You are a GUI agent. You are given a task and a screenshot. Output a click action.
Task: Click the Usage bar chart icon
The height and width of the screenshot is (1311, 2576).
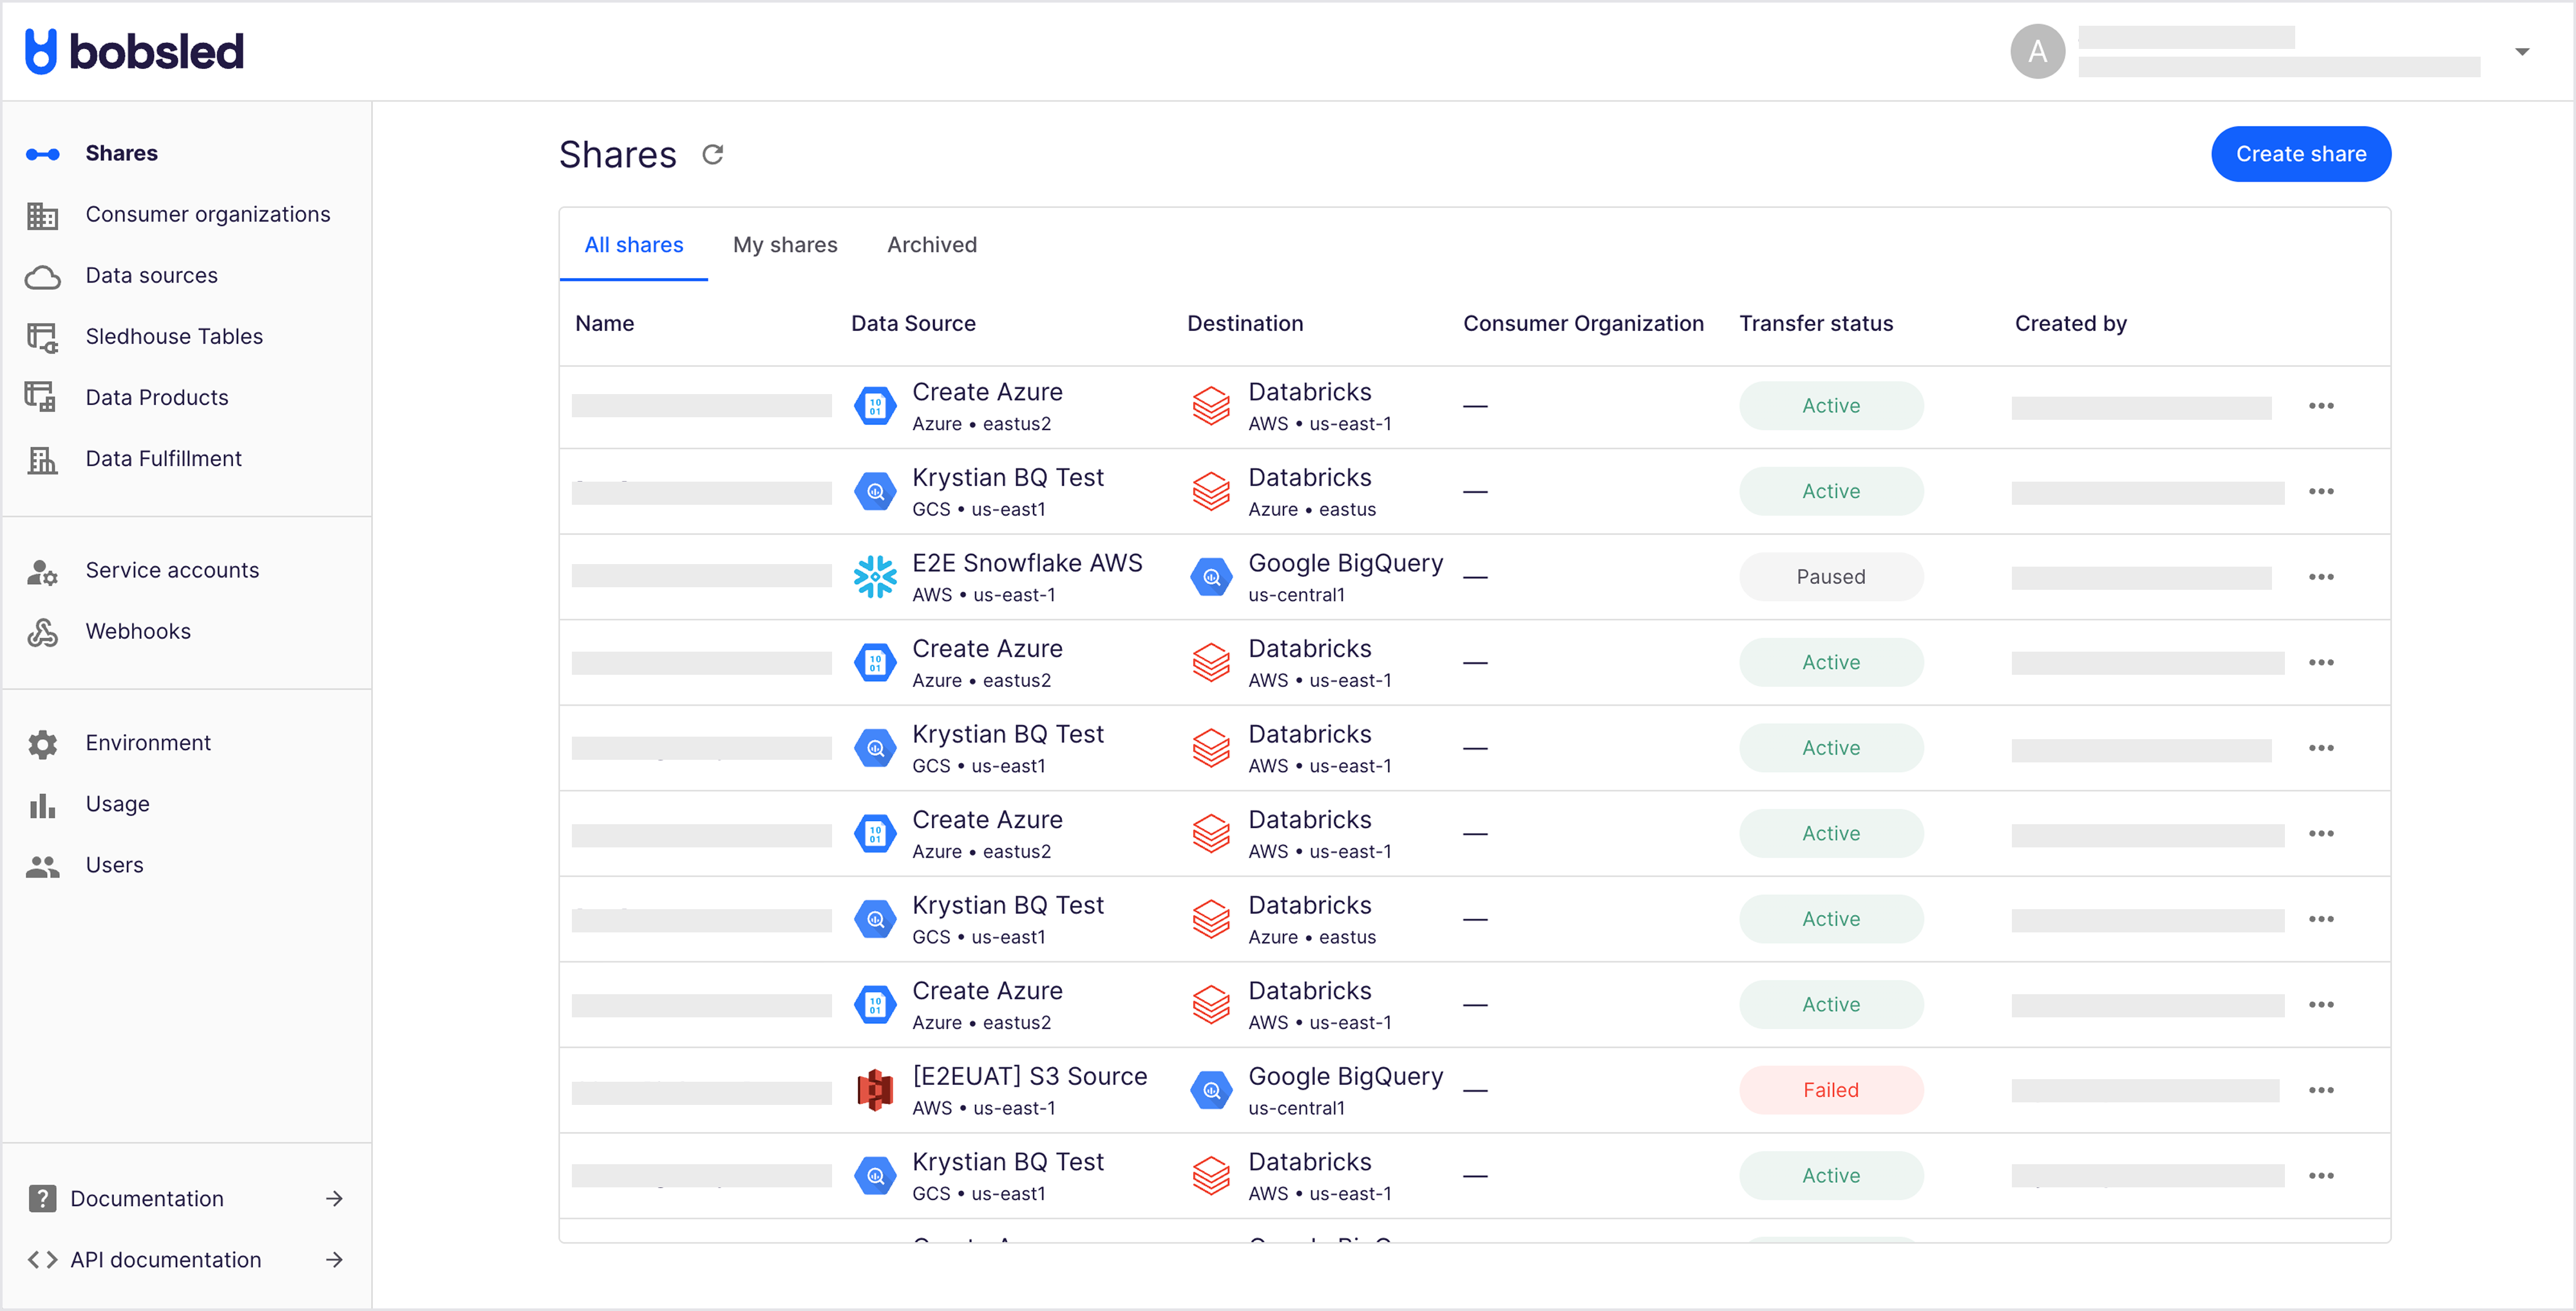[x=42, y=805]
